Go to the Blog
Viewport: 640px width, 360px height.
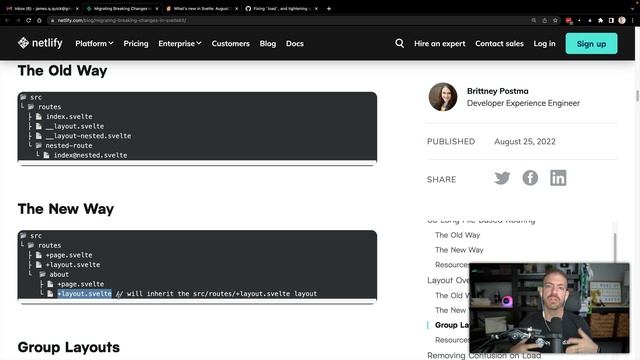point(268,43)
